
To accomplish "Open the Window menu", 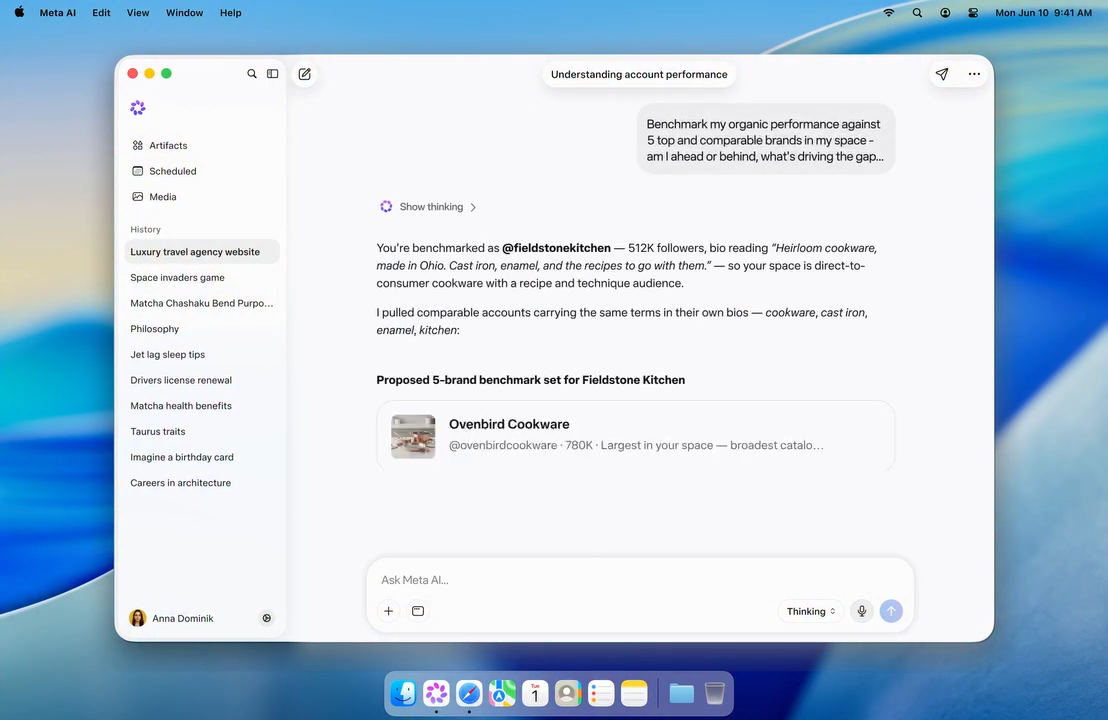I will (x=184, y=13).
